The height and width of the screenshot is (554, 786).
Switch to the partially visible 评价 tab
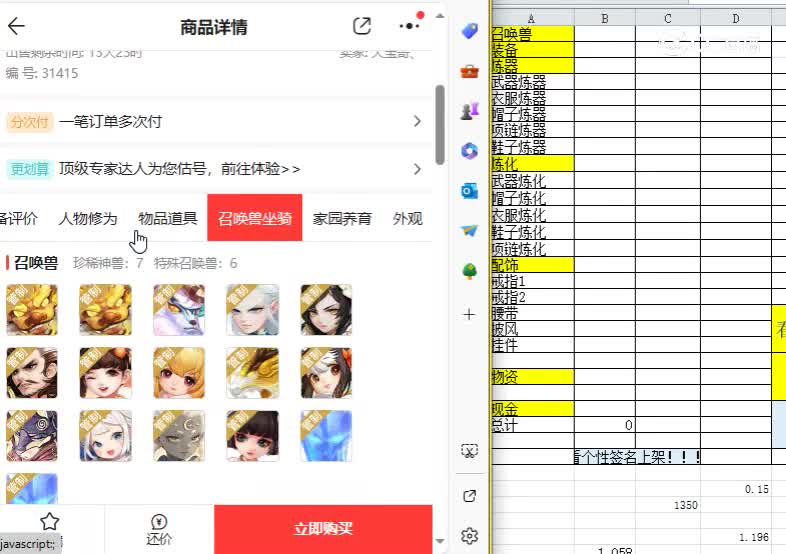[19, 219]
